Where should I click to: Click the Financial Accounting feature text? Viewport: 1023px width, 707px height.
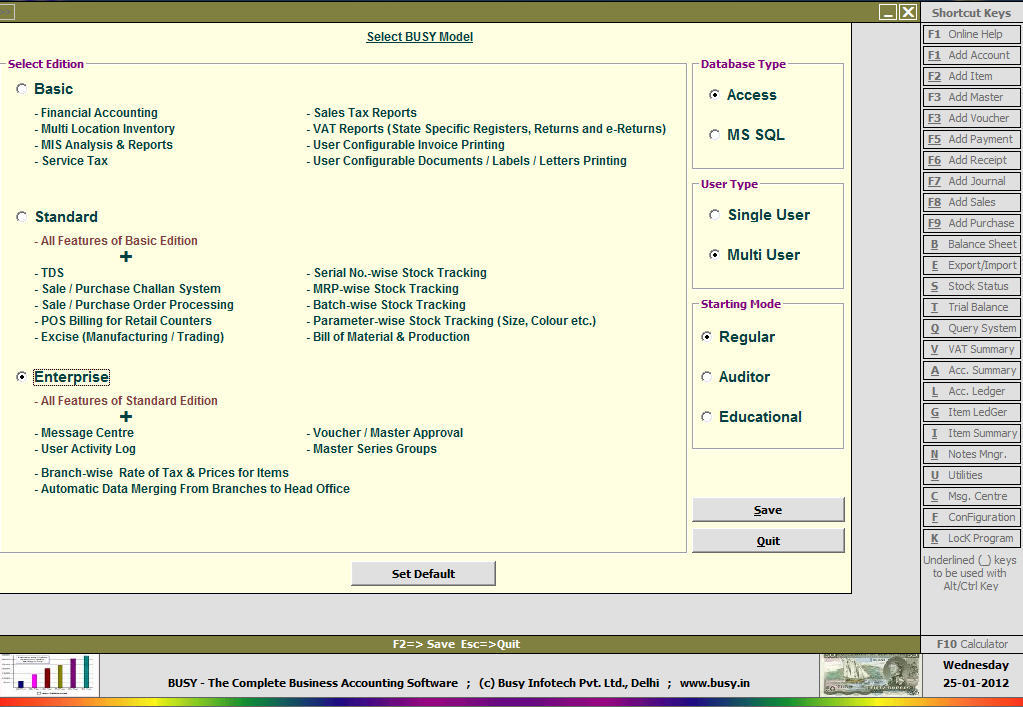click(x=99, y=113)
